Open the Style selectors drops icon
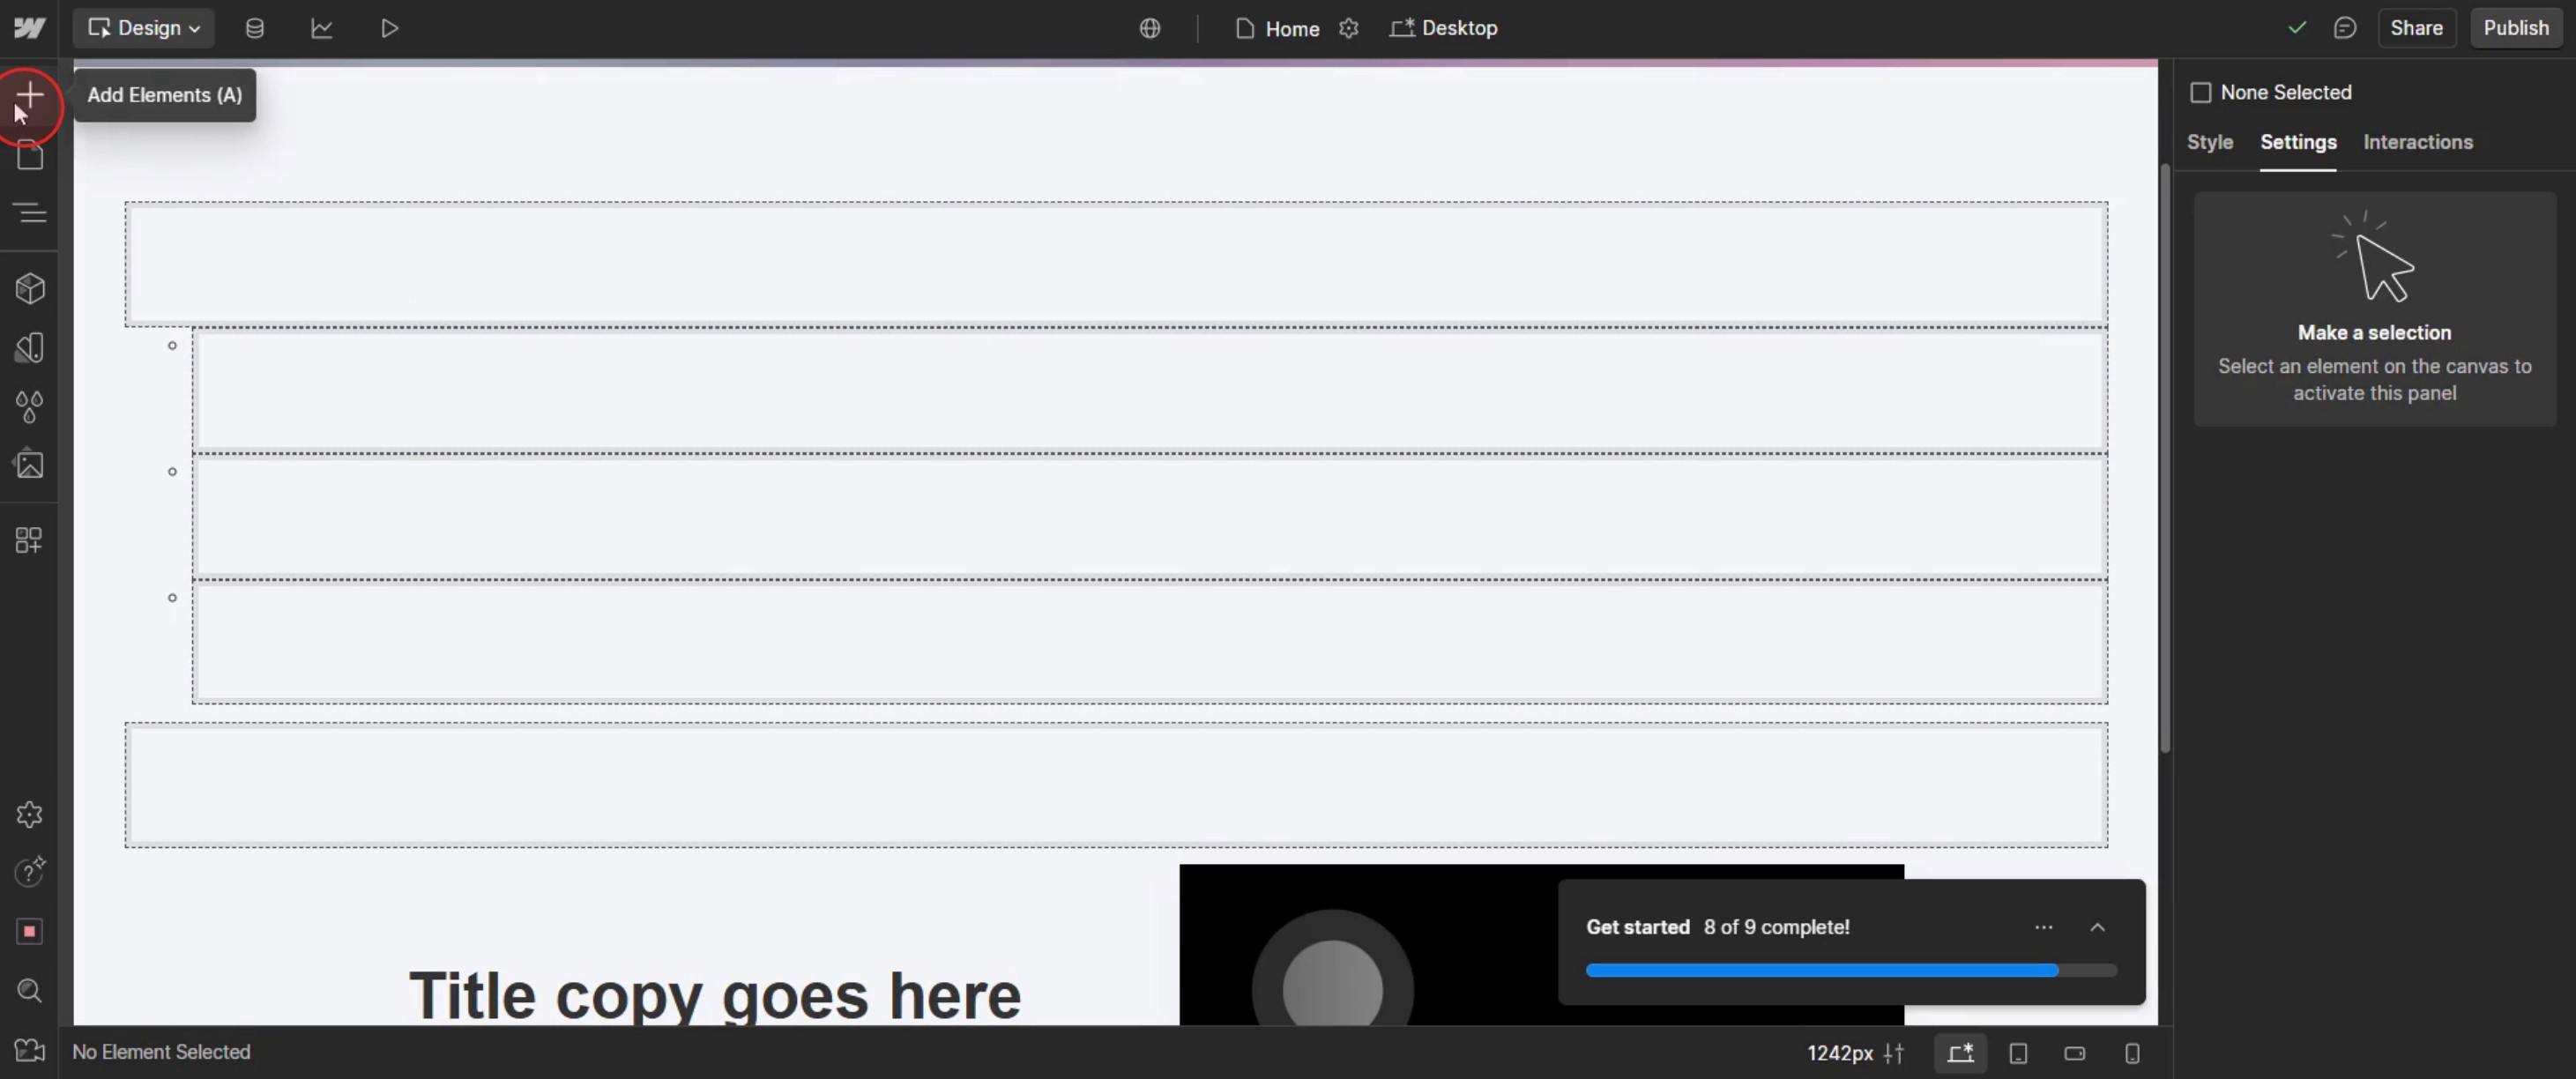The image size is (2576, 1079). (x=30, y=406)
